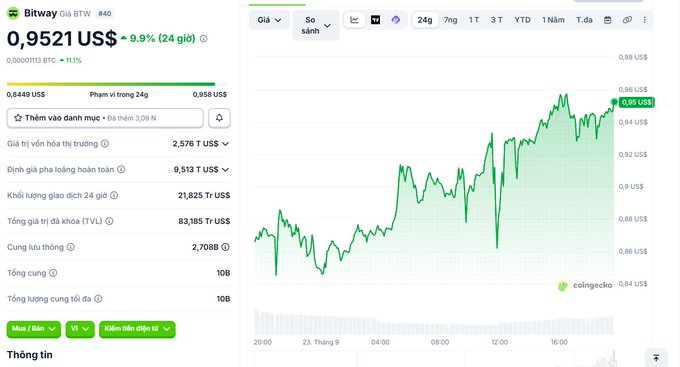The image size is (680, 367).
Task: Click the bell price alert button
Action: tap(219, 118)
